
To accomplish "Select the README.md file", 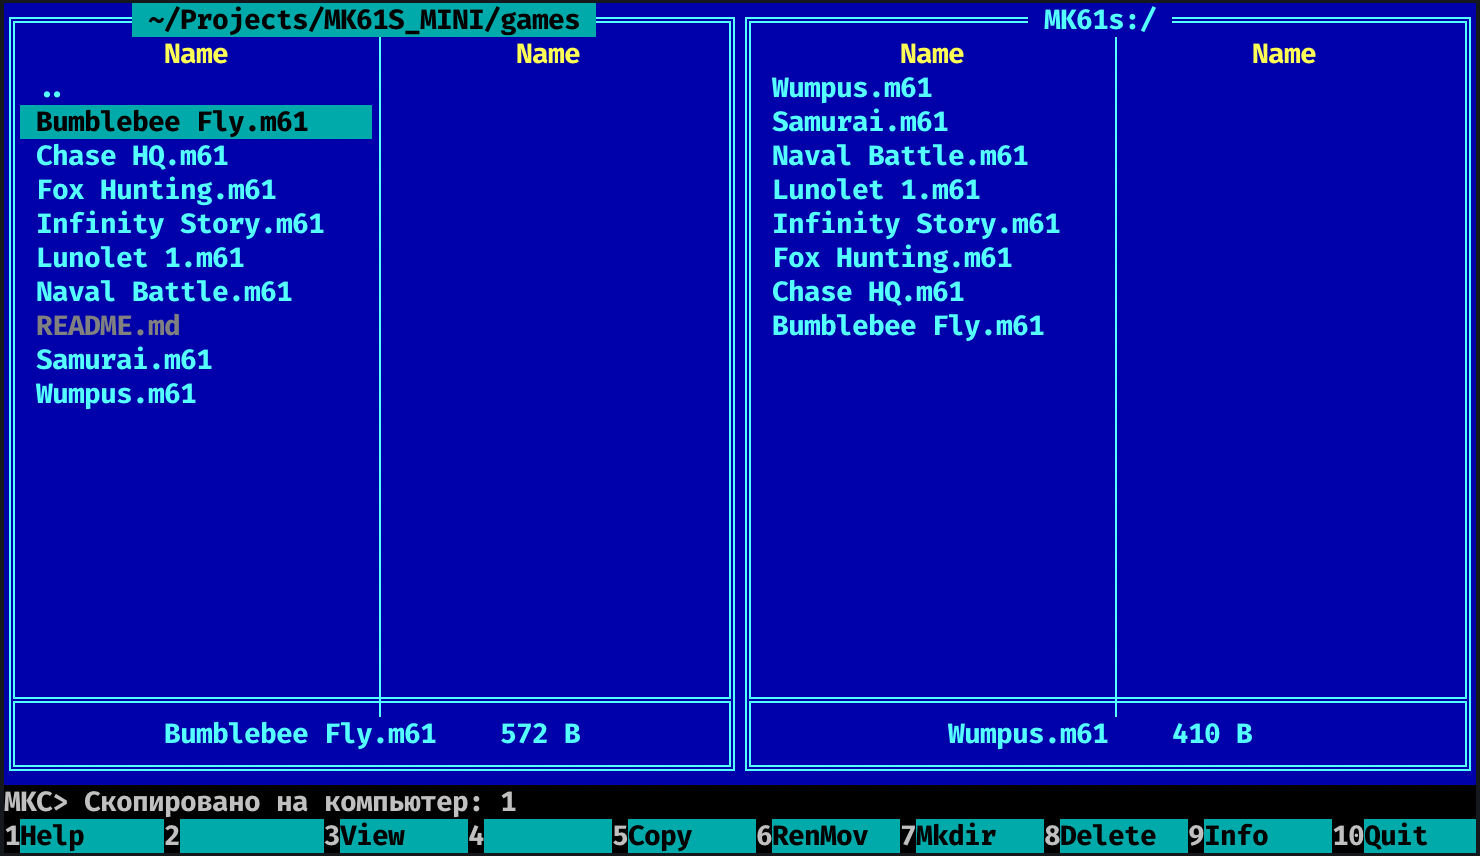I will pyautogui.click(x=196, y=326).
